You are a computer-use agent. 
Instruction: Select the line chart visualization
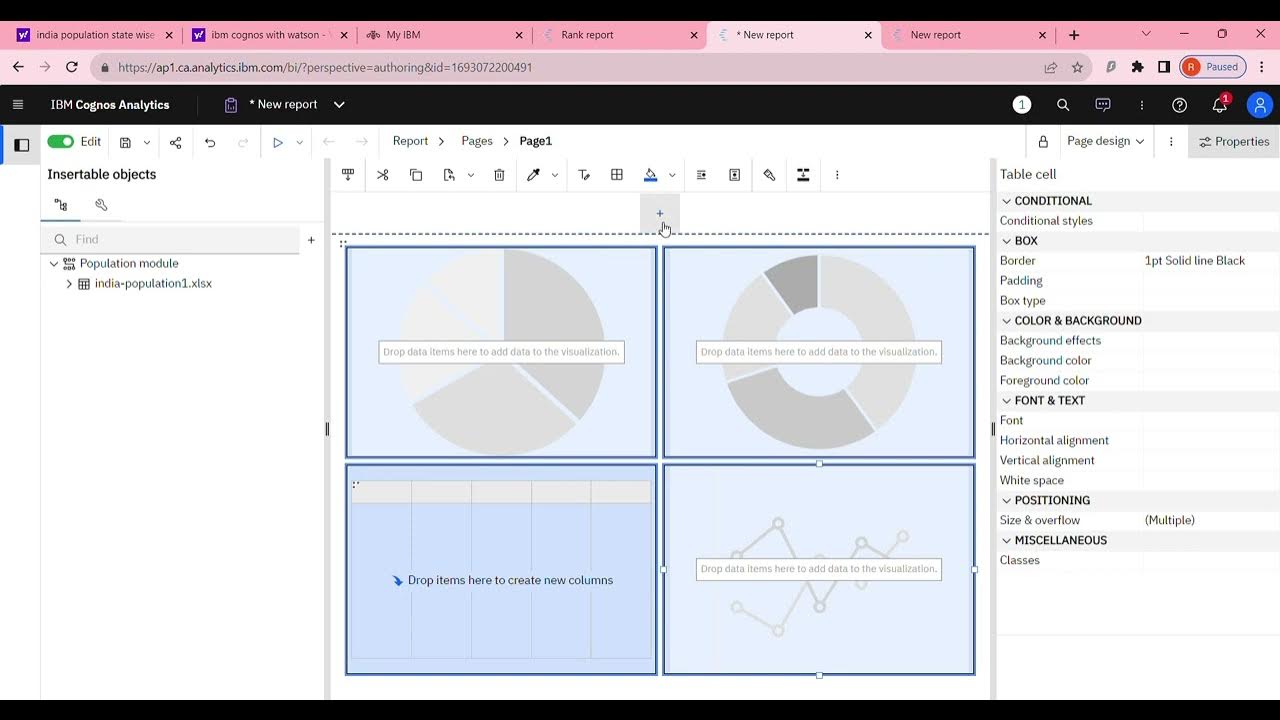click(x=819, y=569)
